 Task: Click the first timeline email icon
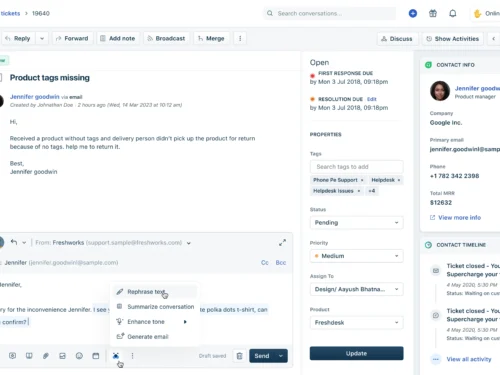[x=436, y=270]
